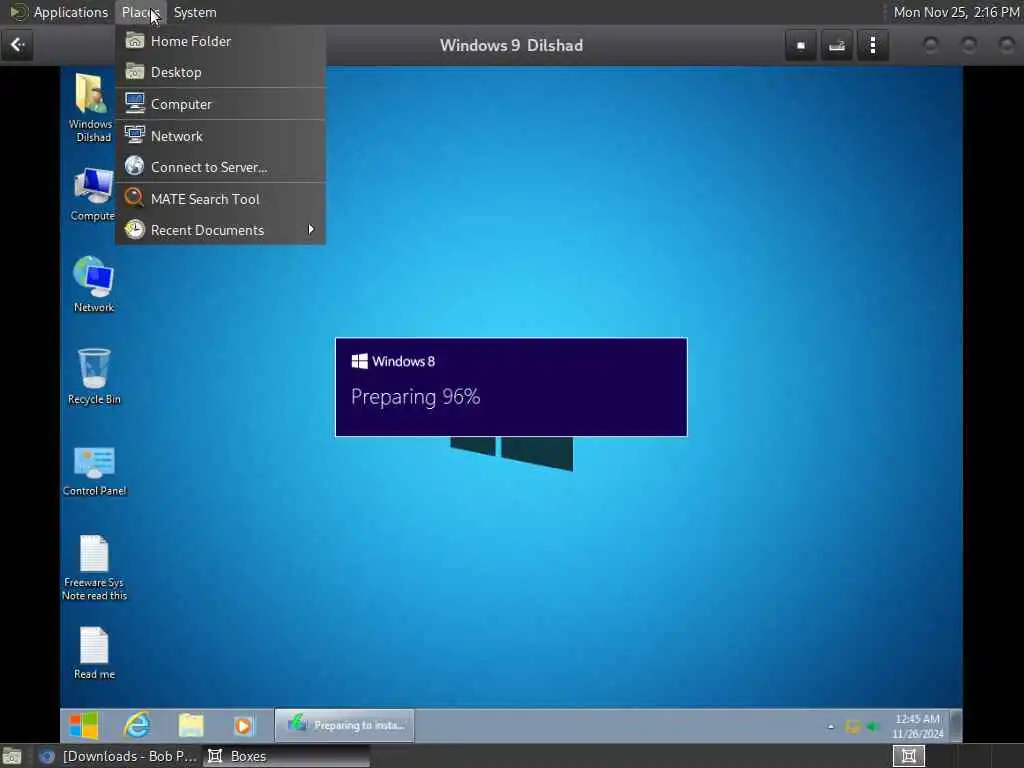1024x768 pixels.
Task: Select Freeware Sys Note read this file
Action: coord(95,567)
